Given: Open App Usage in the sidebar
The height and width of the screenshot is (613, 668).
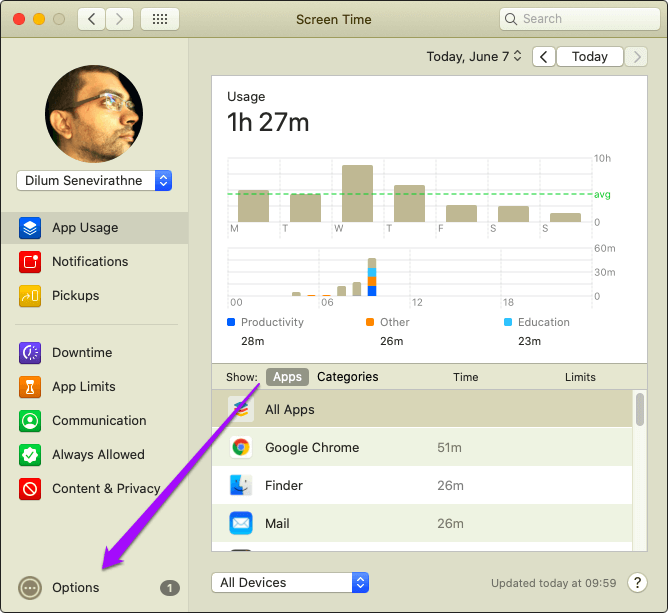Looking at the screenshot, I should click(x=85, y=228).
